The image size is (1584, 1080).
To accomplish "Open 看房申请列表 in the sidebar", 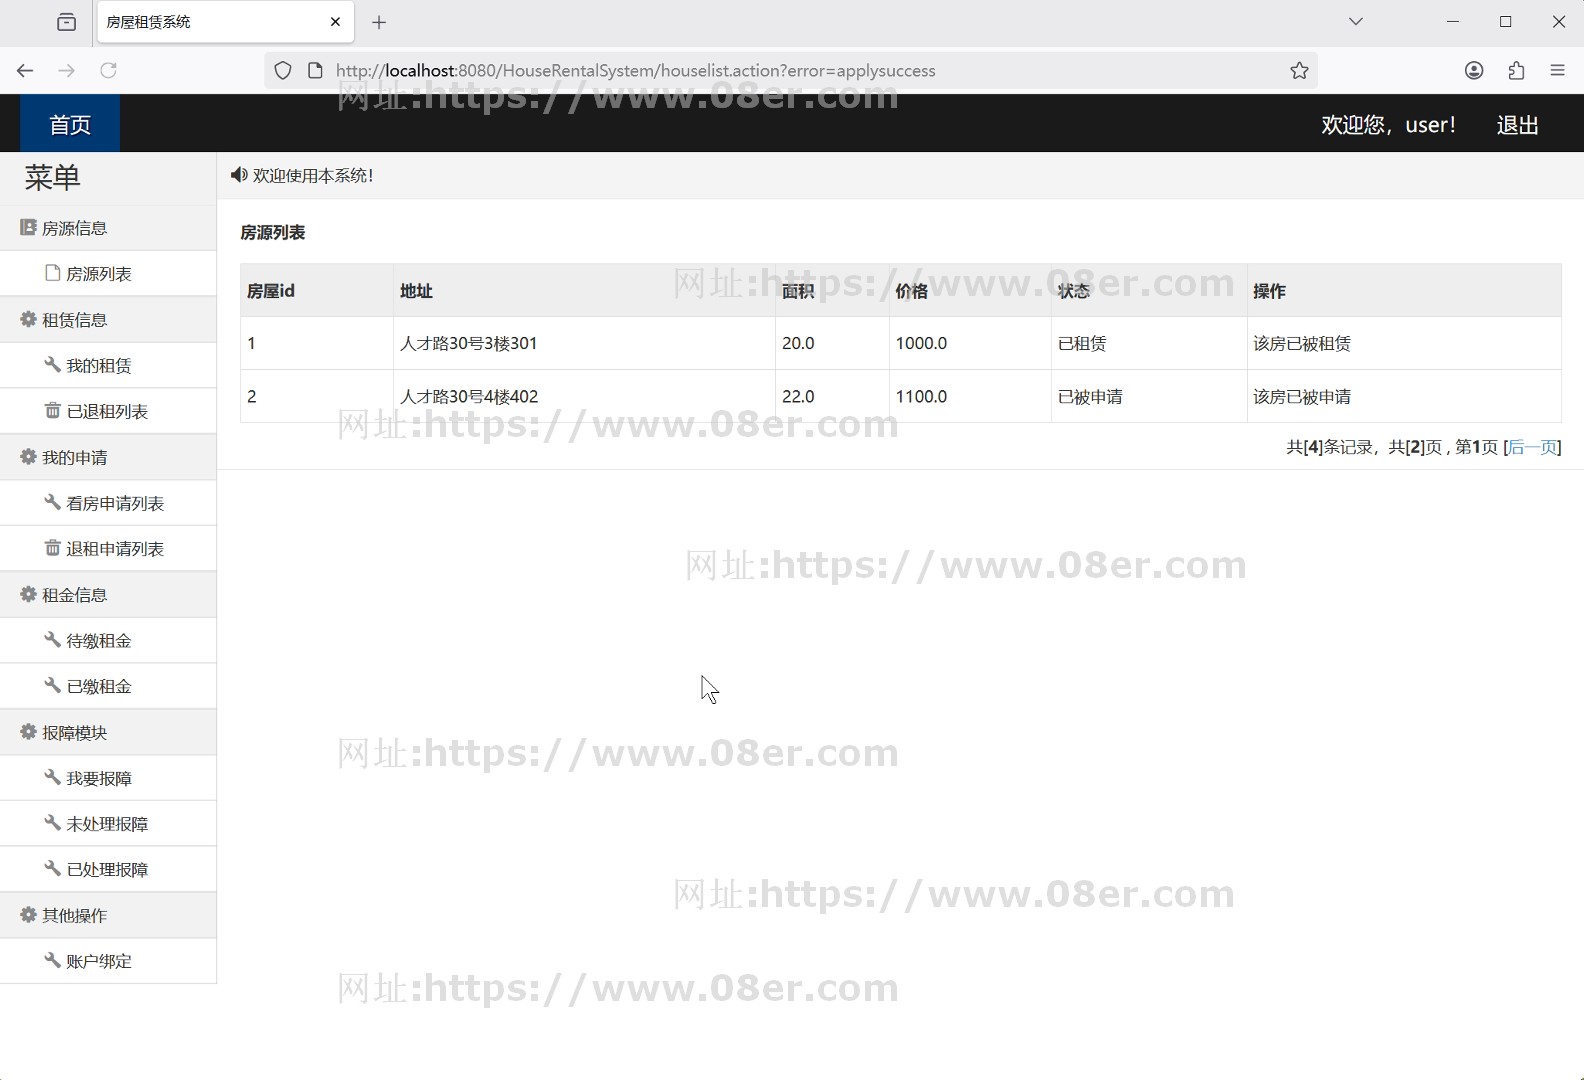I will click(x=115, y=504).
